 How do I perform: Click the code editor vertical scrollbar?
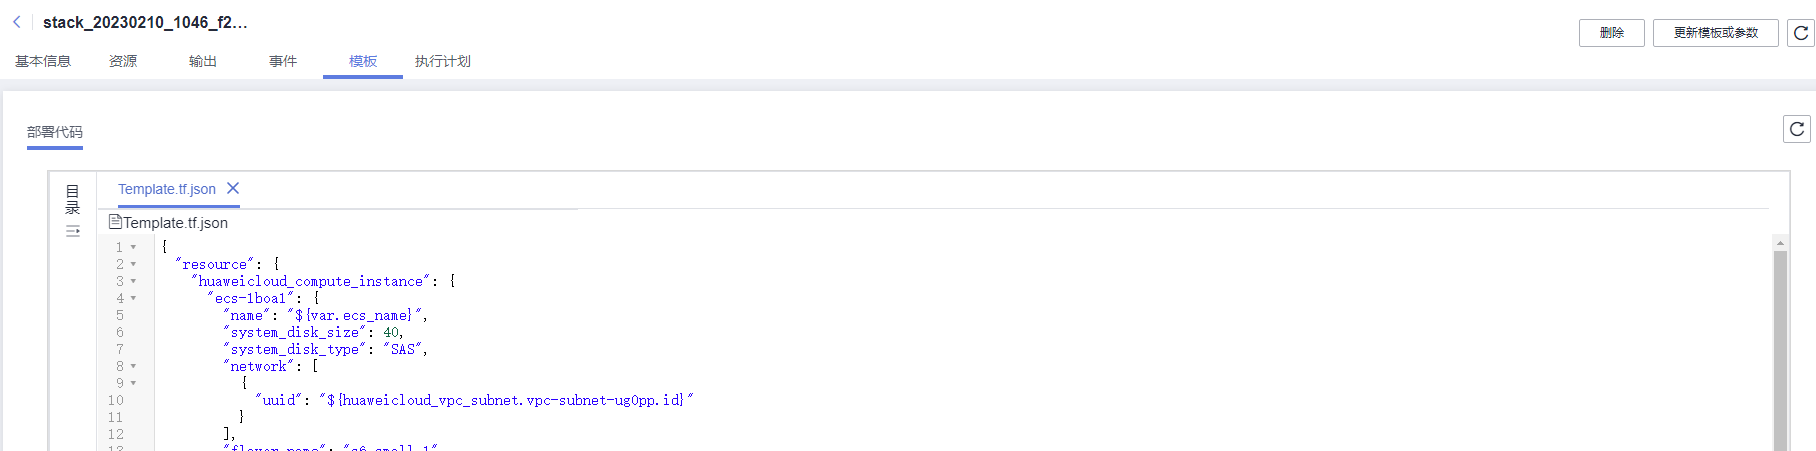click(1780, 350)
